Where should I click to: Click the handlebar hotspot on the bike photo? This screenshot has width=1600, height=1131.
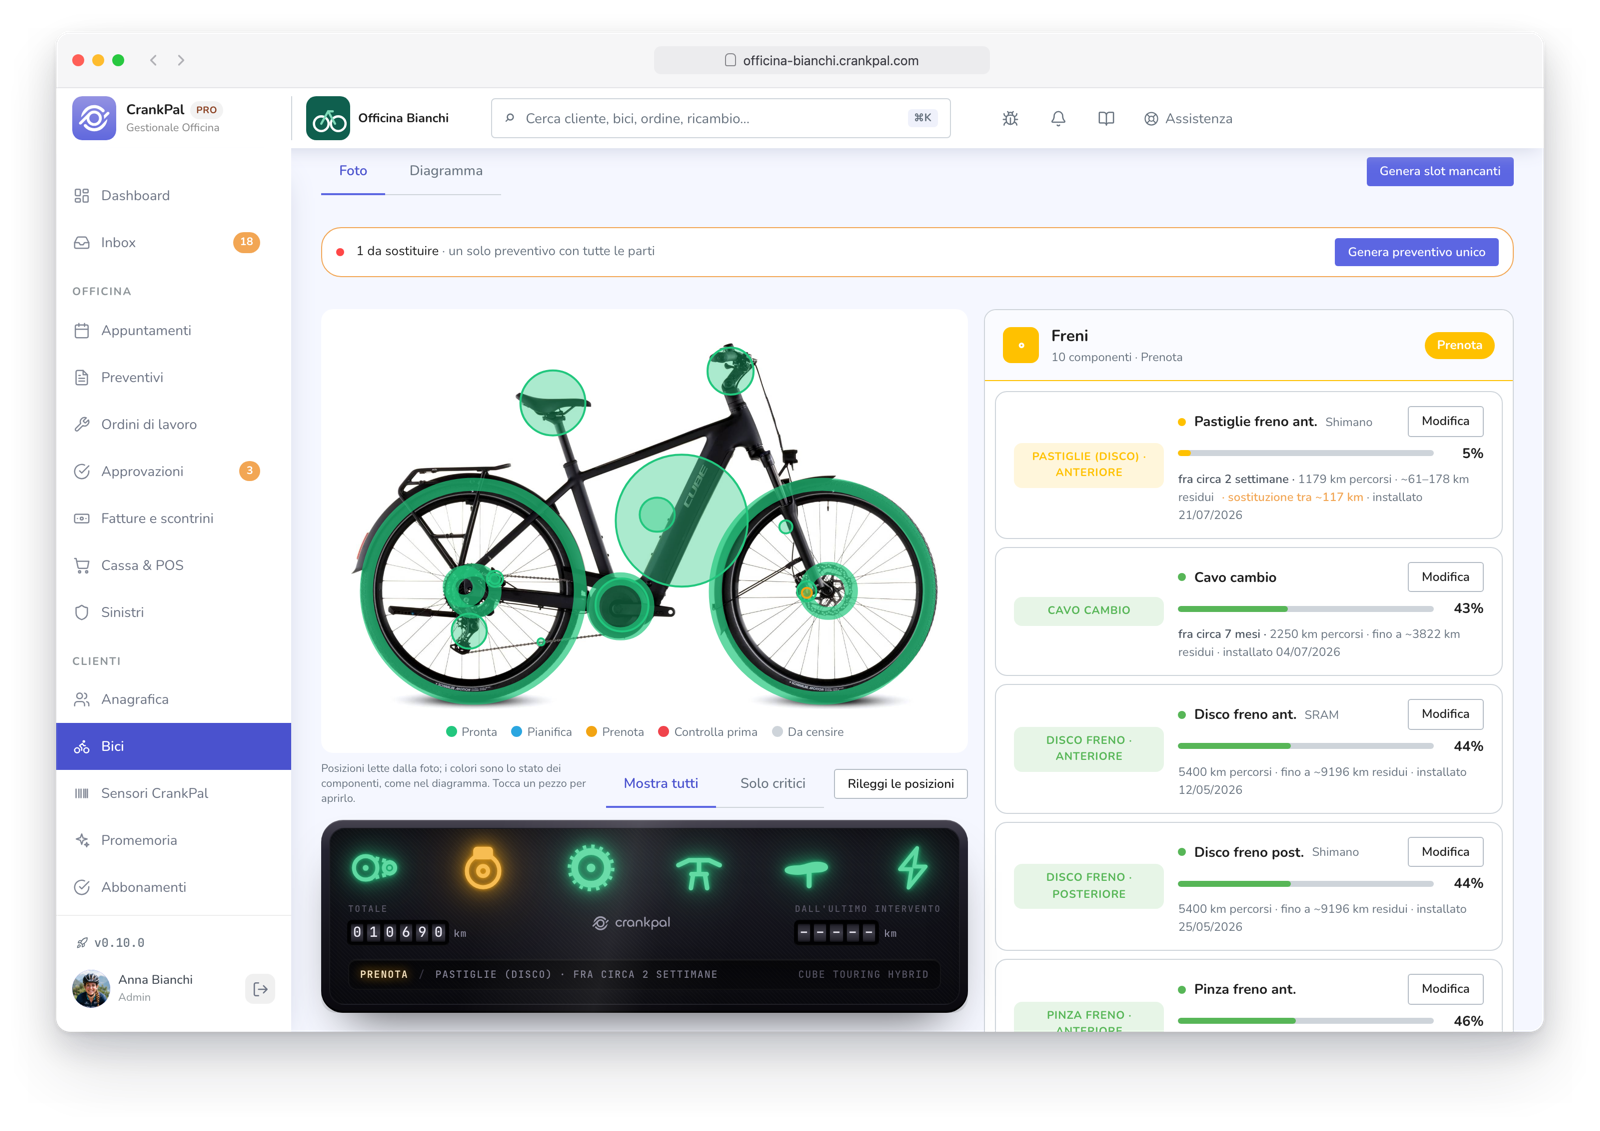point(731,370)
